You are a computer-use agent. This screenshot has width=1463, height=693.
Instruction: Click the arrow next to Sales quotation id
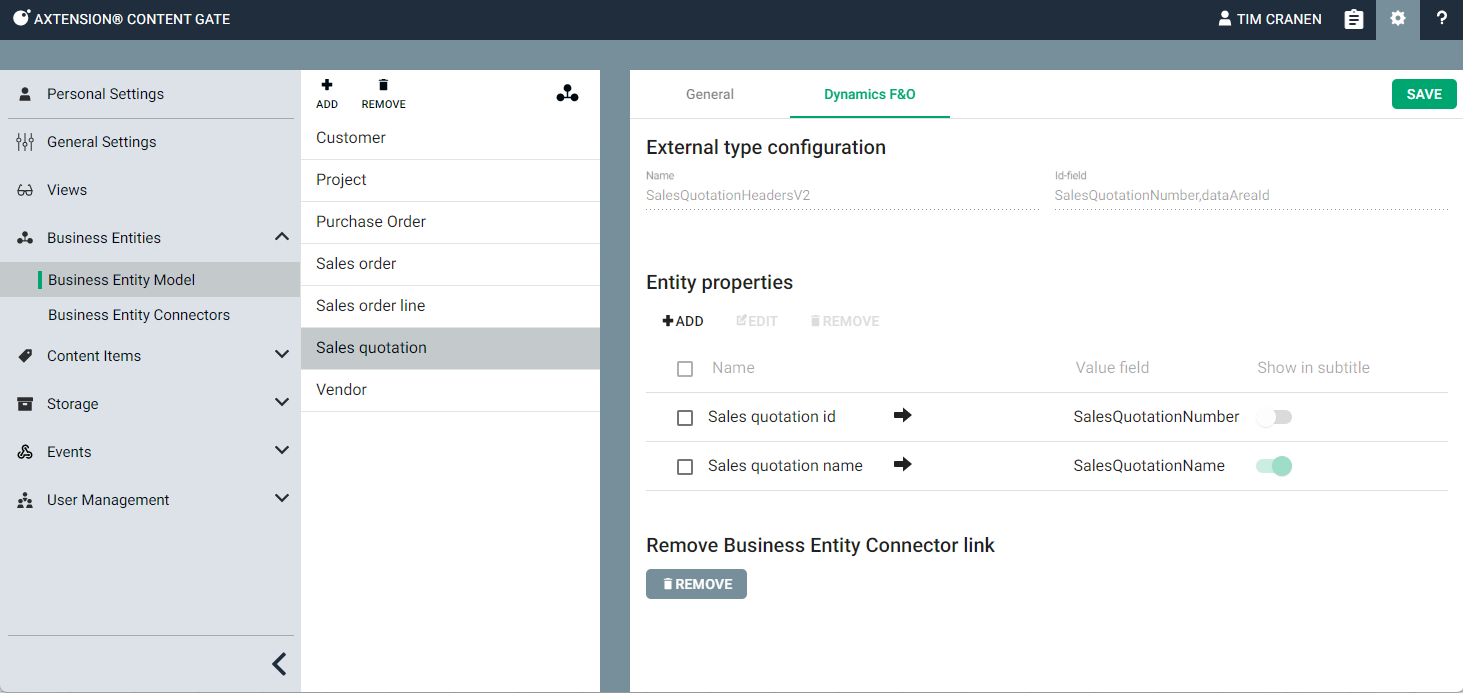tap(902, 416)
